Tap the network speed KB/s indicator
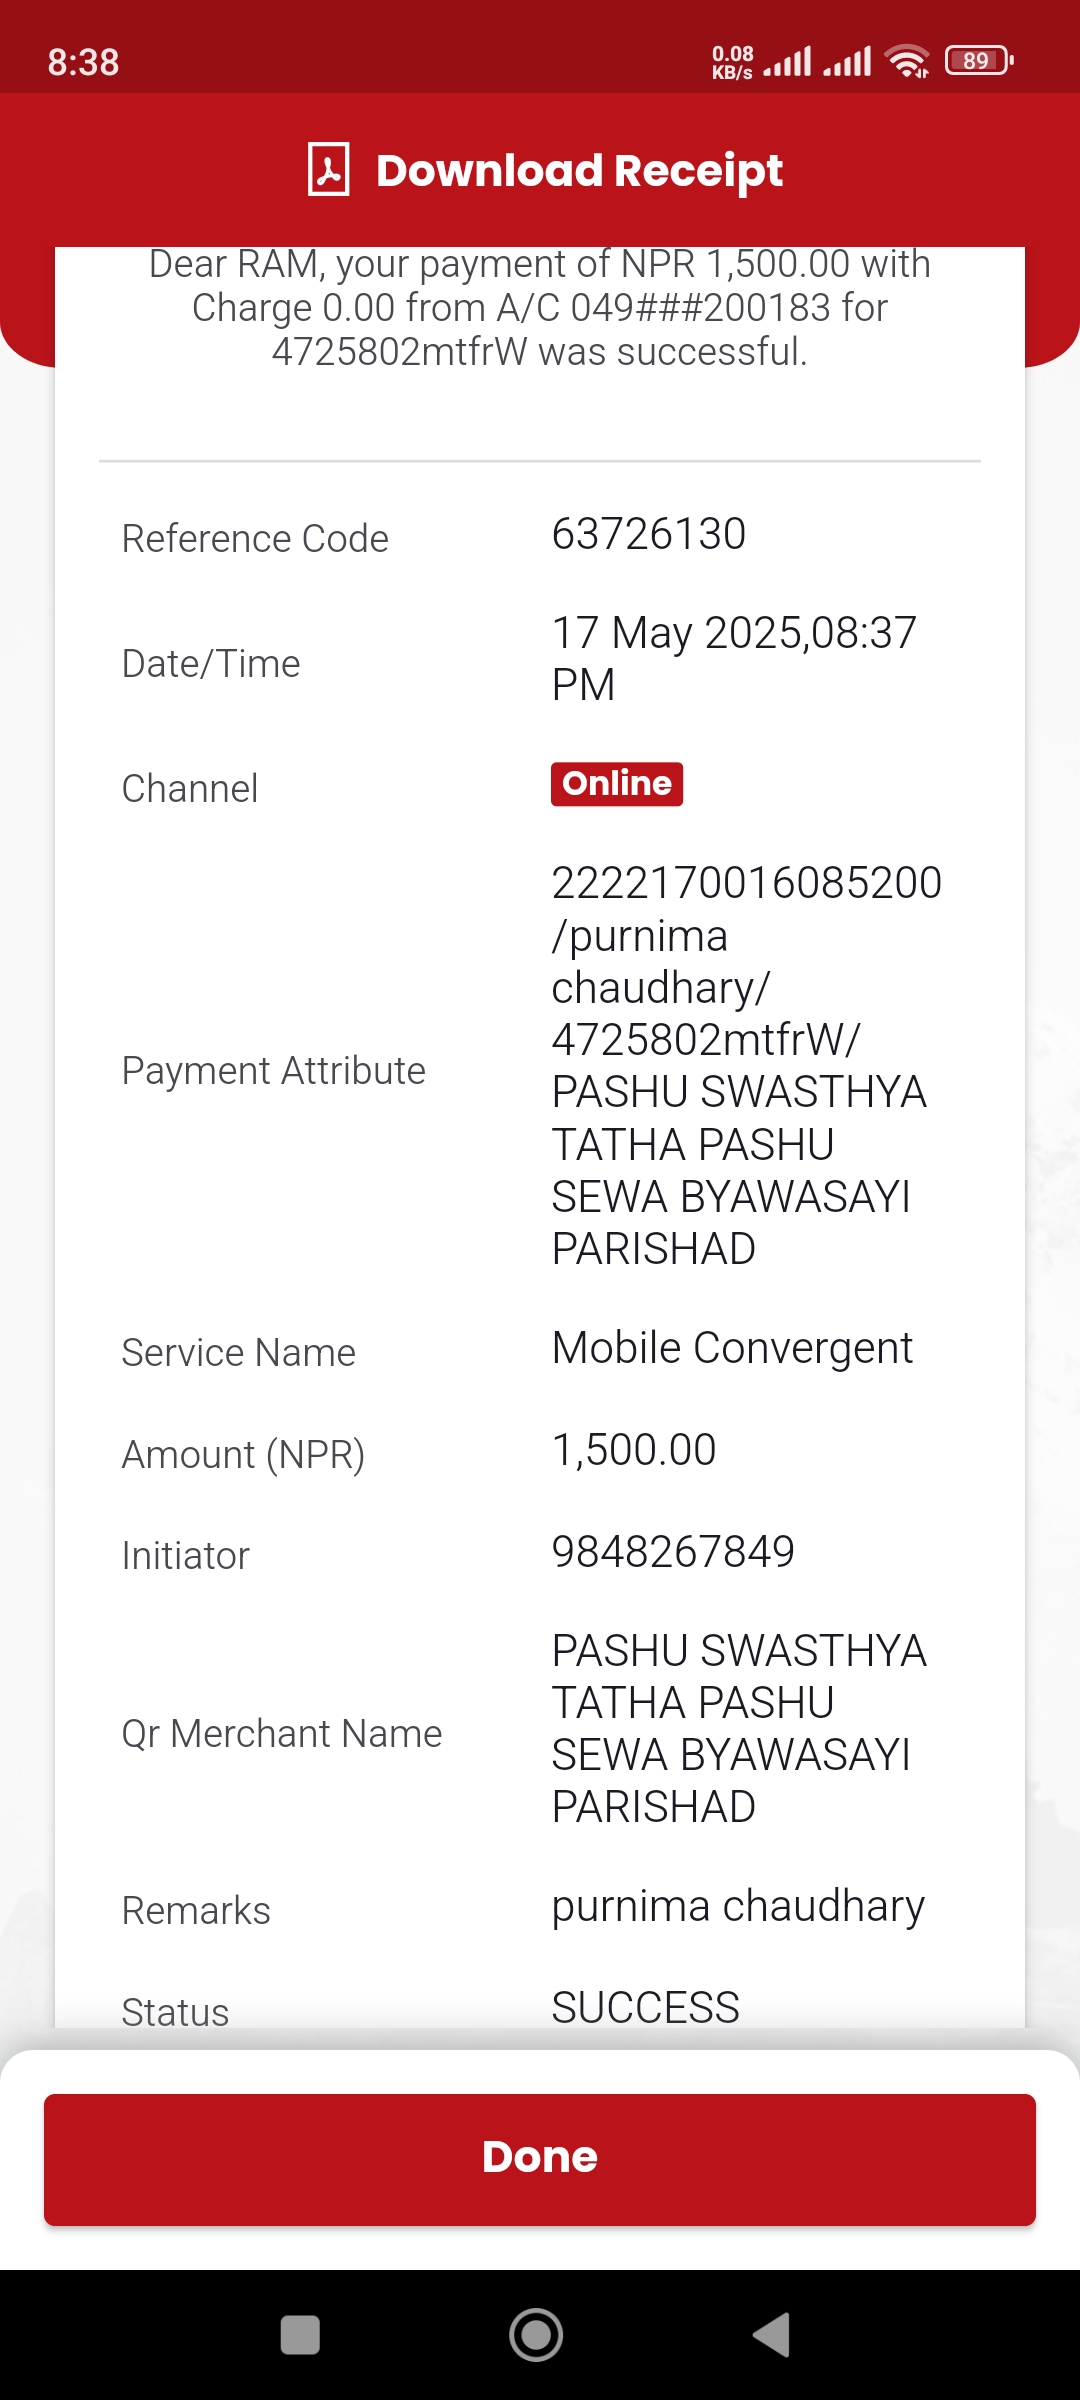This screenshot has height=2400, width=1080. pos(732,62)
